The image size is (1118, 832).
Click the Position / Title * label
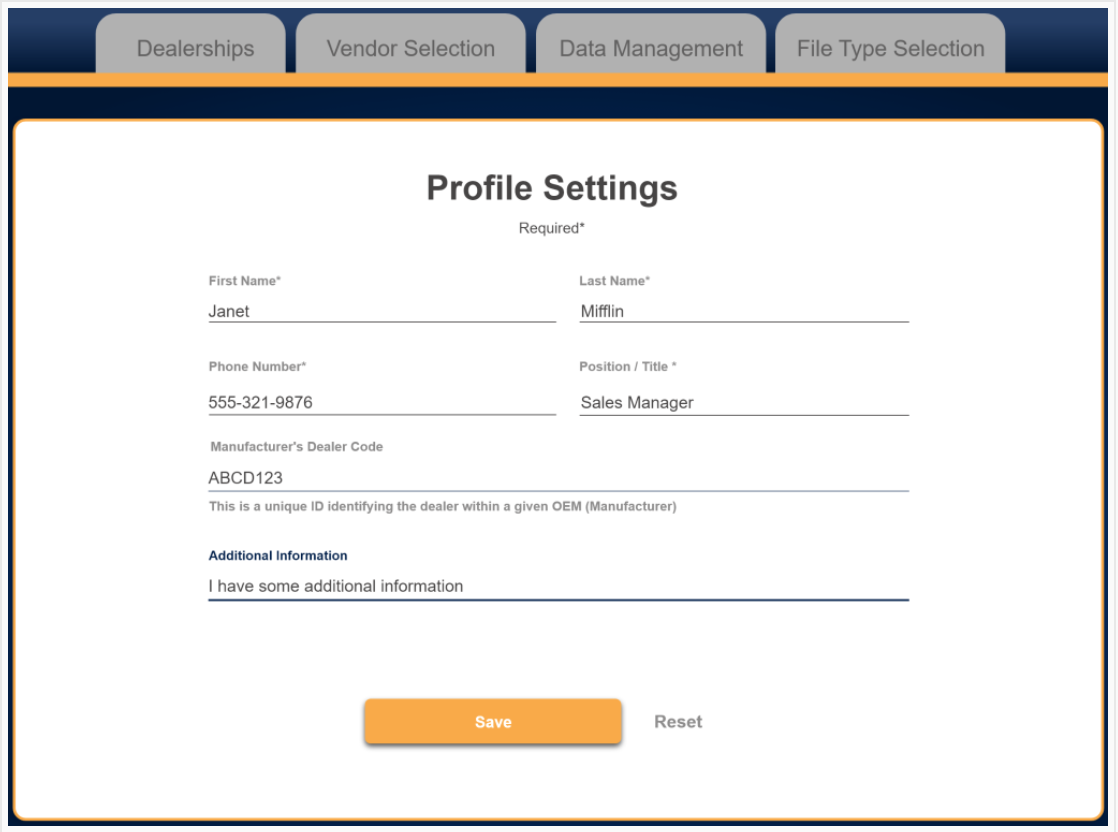pyautogui.click(x=627, y=366)
